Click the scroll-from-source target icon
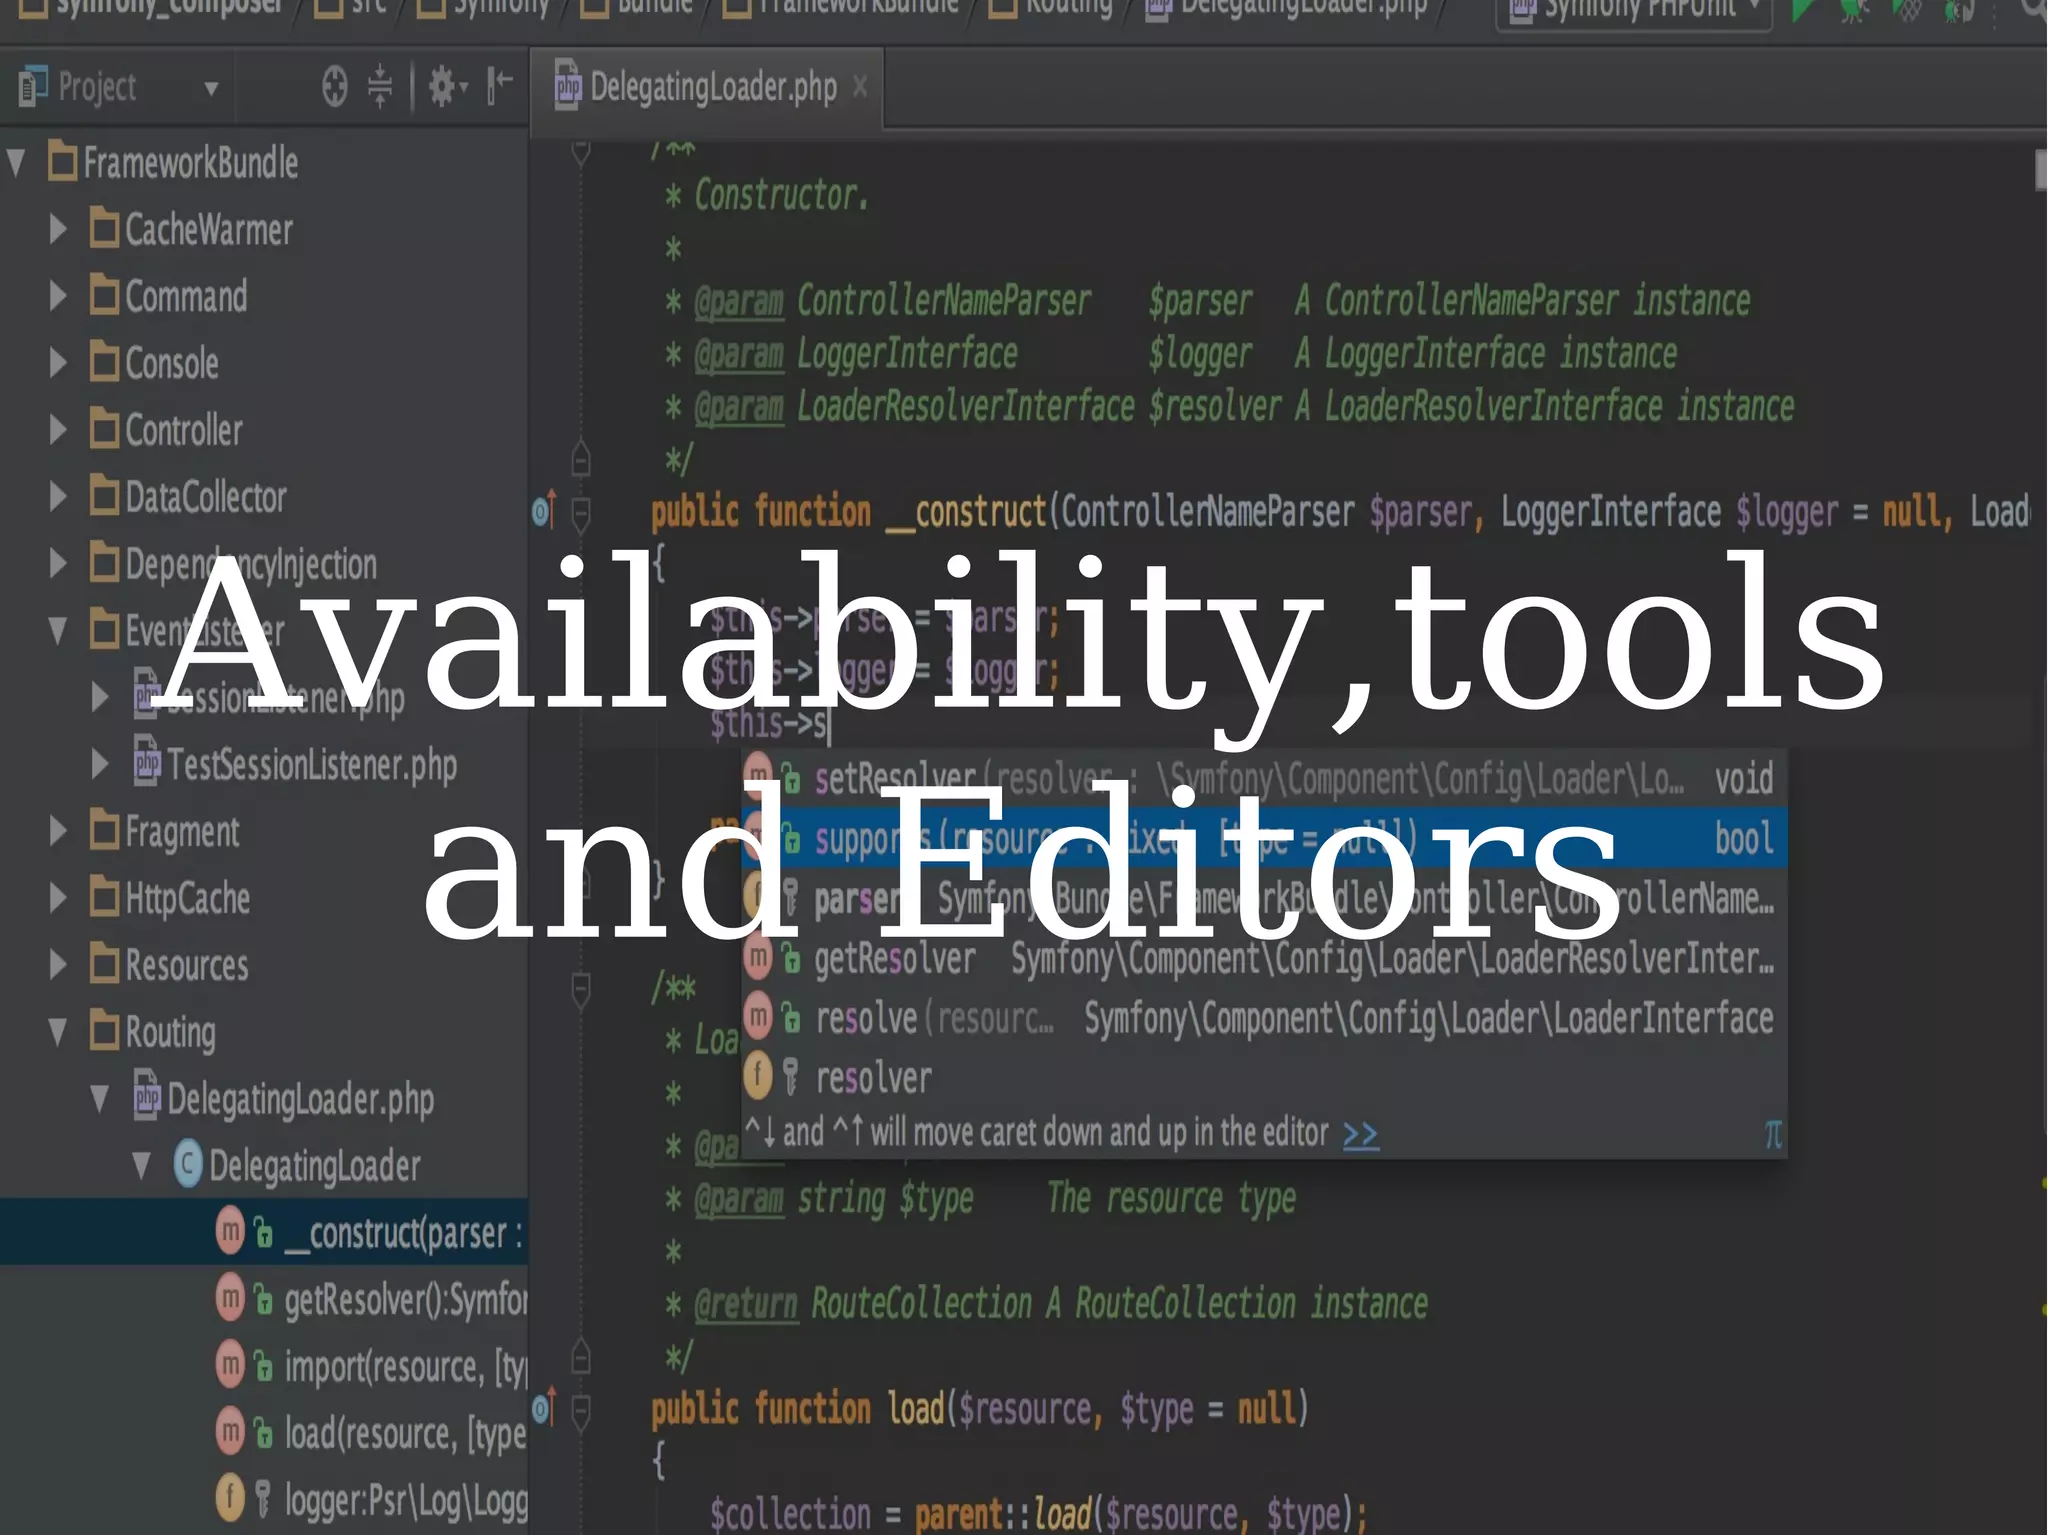 [335, 87]
